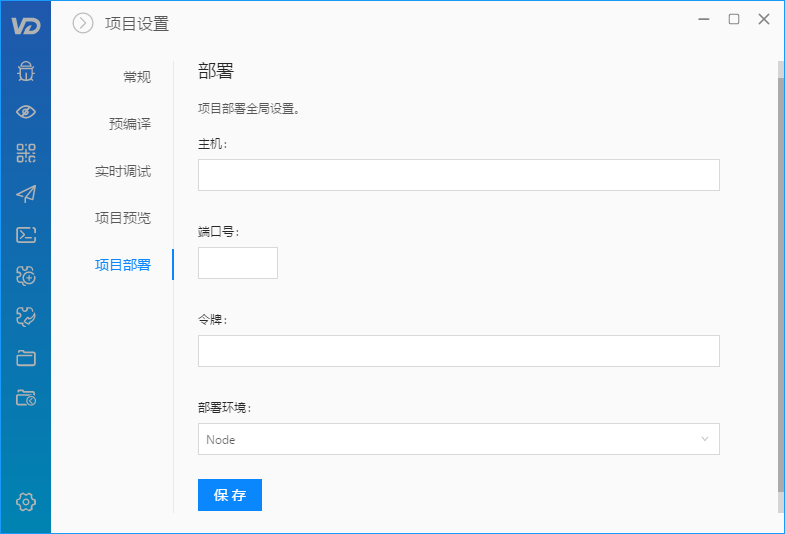Click the 端口号 input field

point(238,263)
